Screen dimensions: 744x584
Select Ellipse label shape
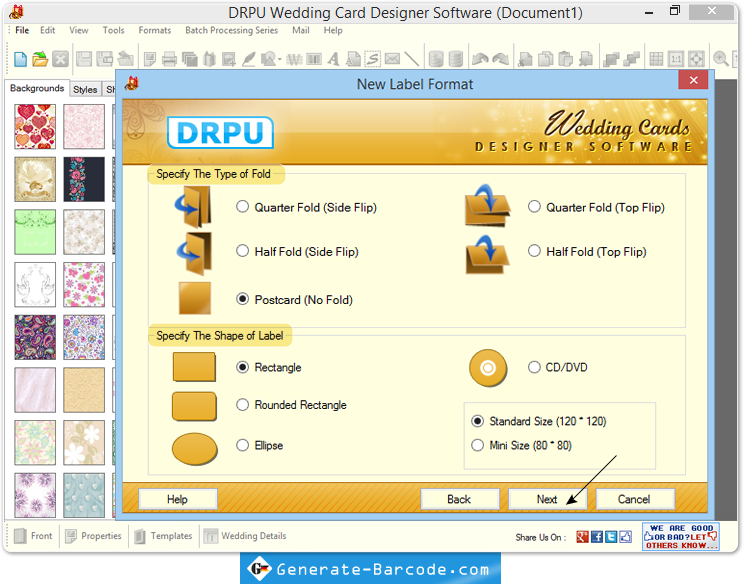[242, 445]
